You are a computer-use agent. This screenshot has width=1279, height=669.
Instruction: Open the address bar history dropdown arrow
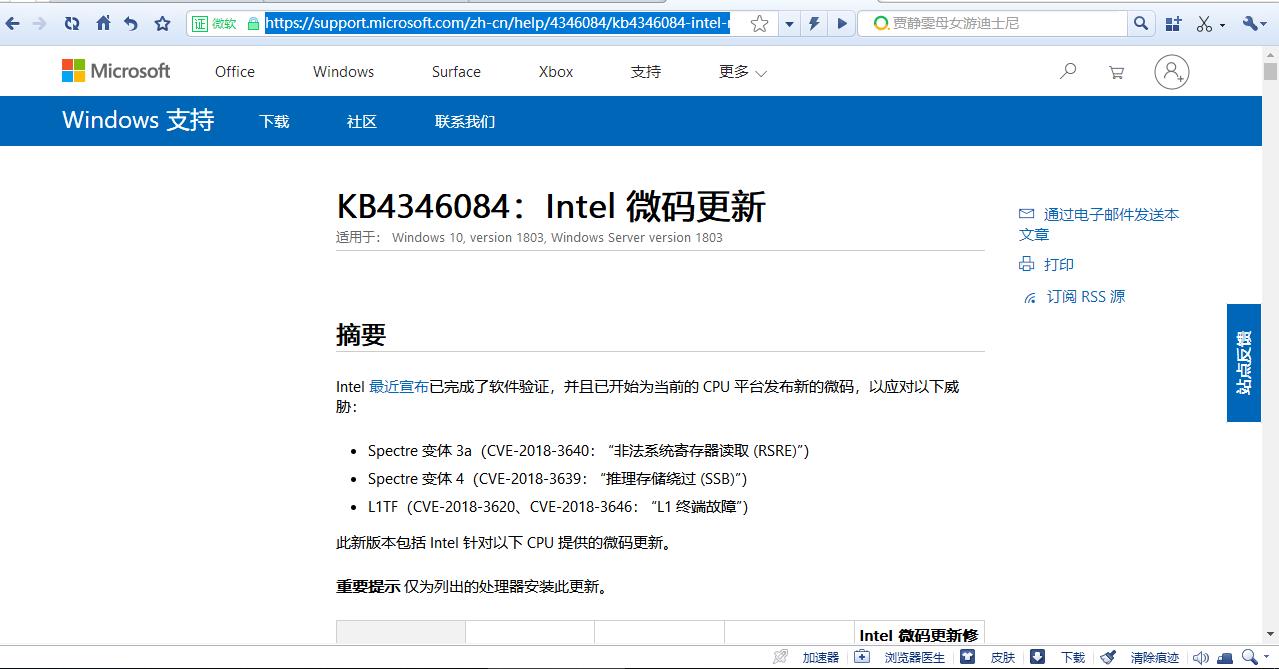tap(789, 23)
